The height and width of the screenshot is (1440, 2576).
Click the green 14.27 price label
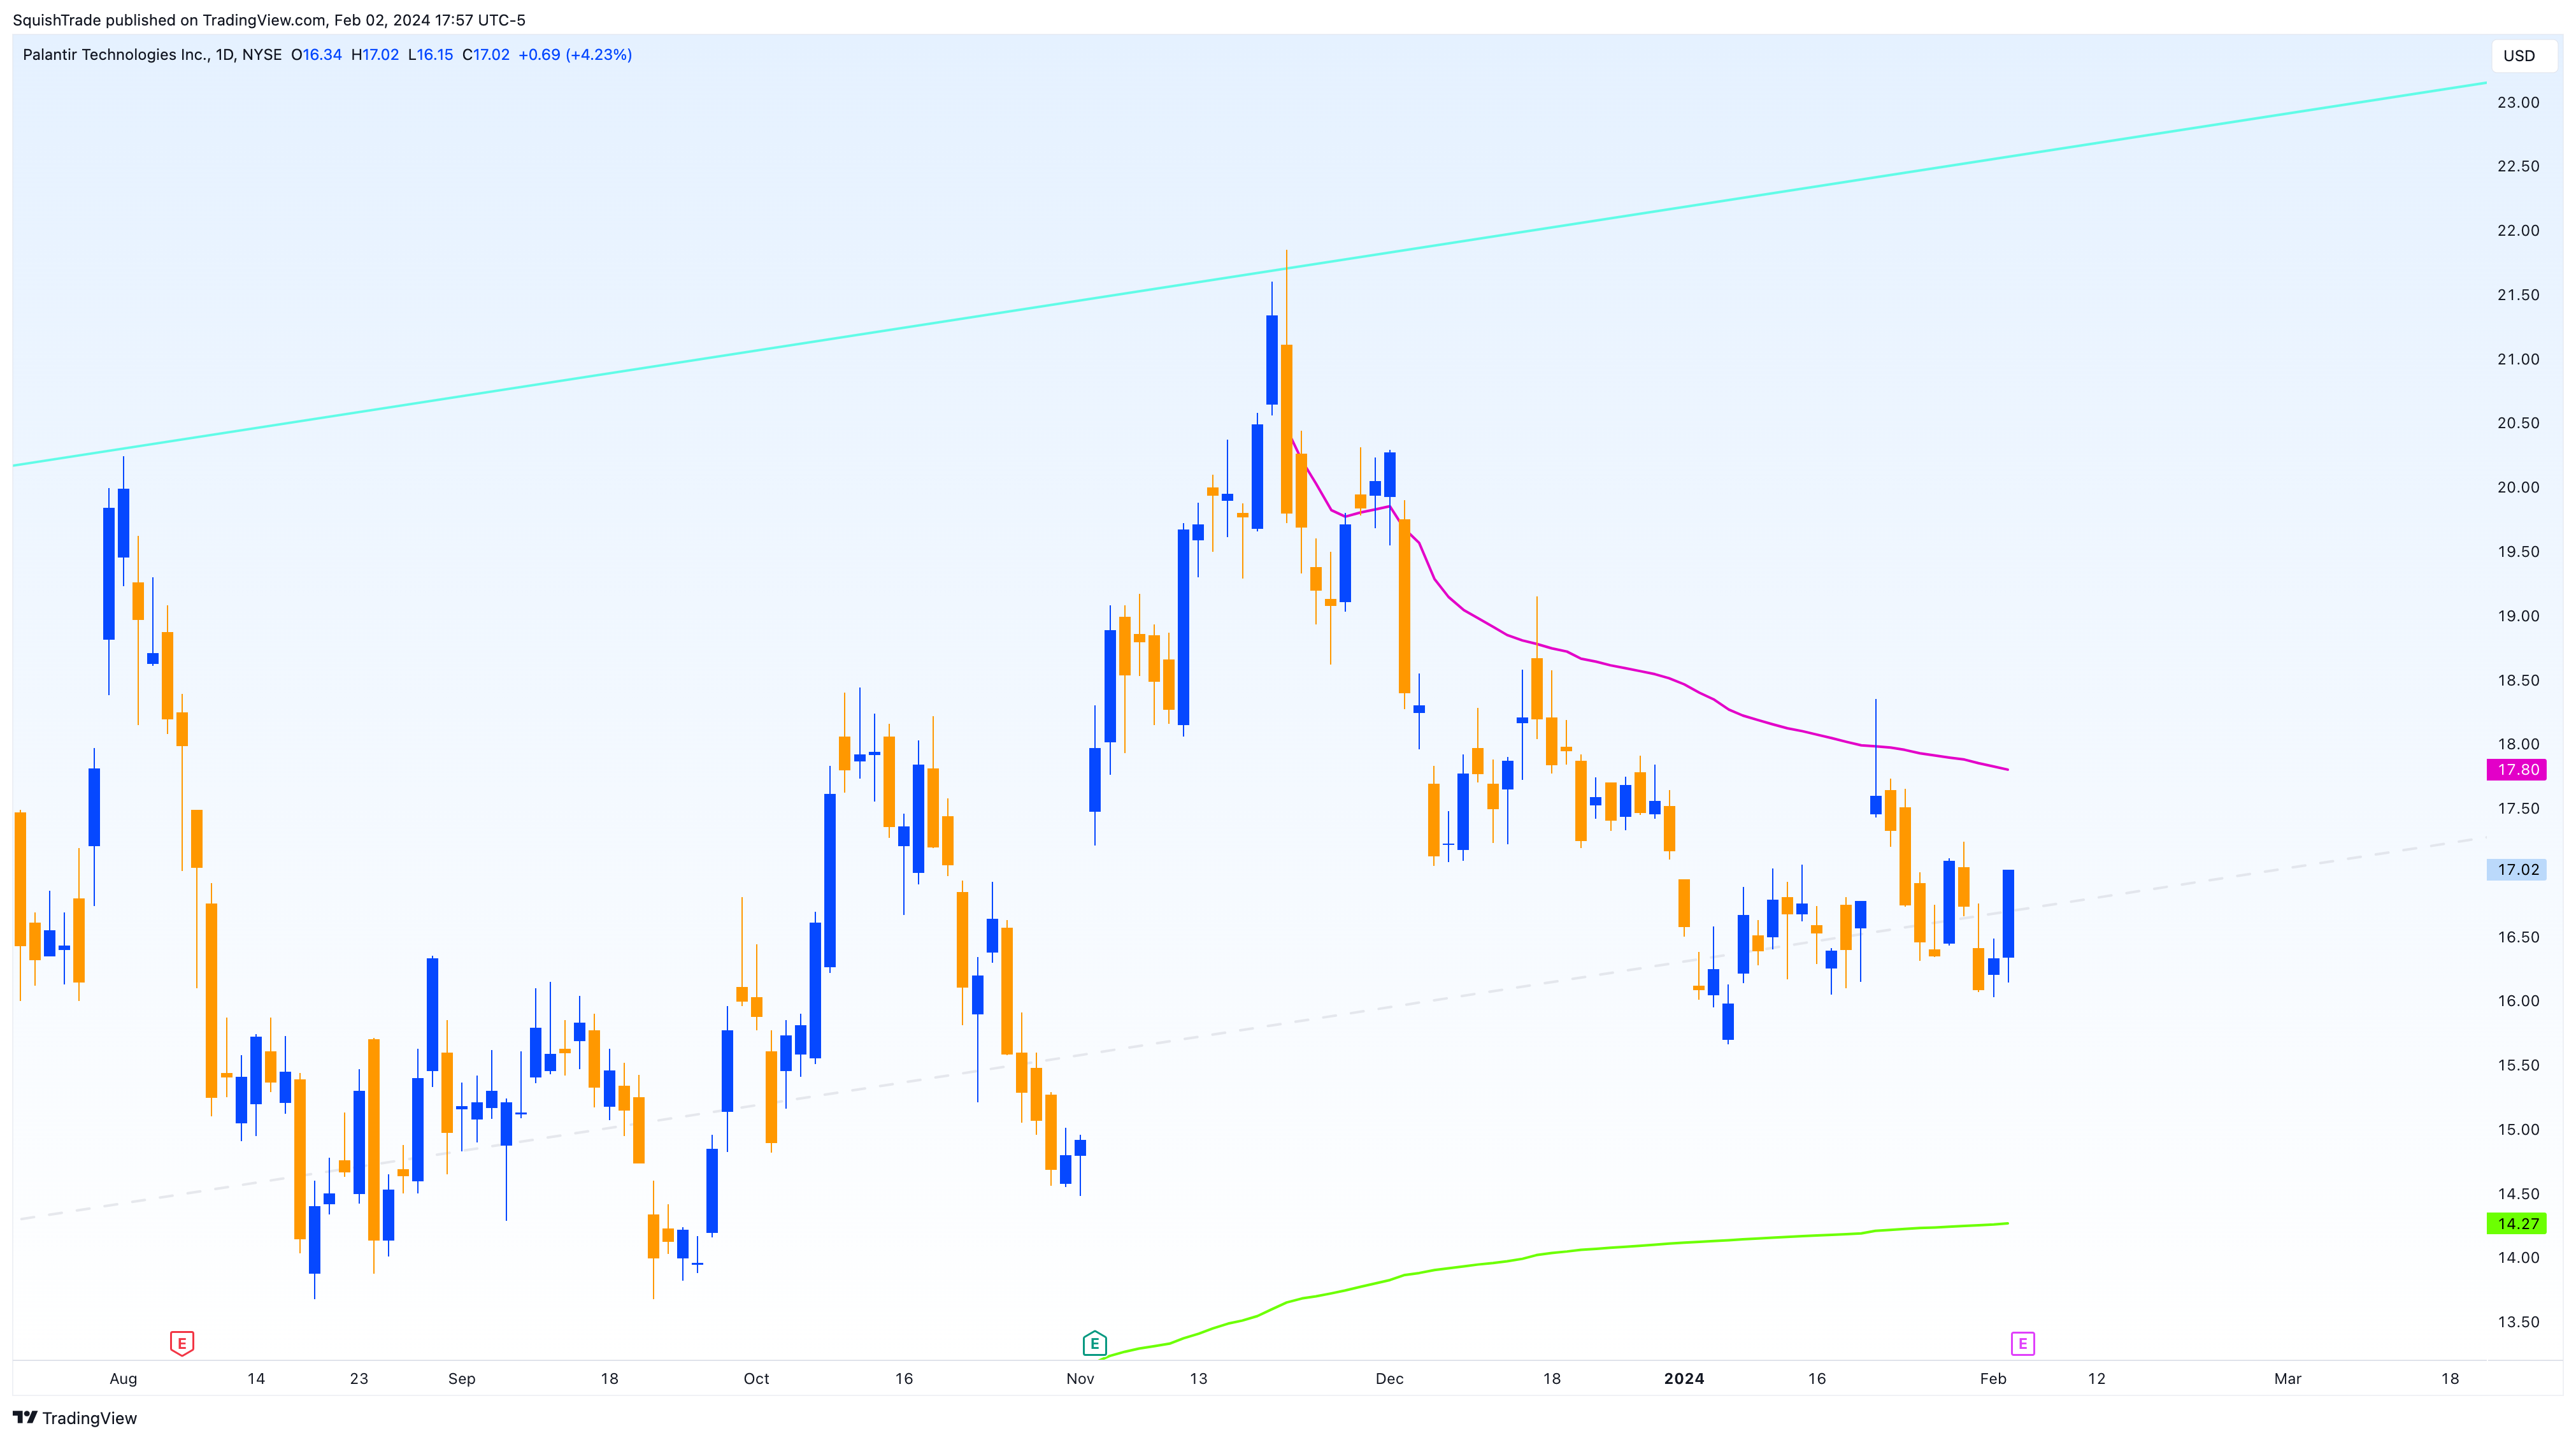2517,1224
